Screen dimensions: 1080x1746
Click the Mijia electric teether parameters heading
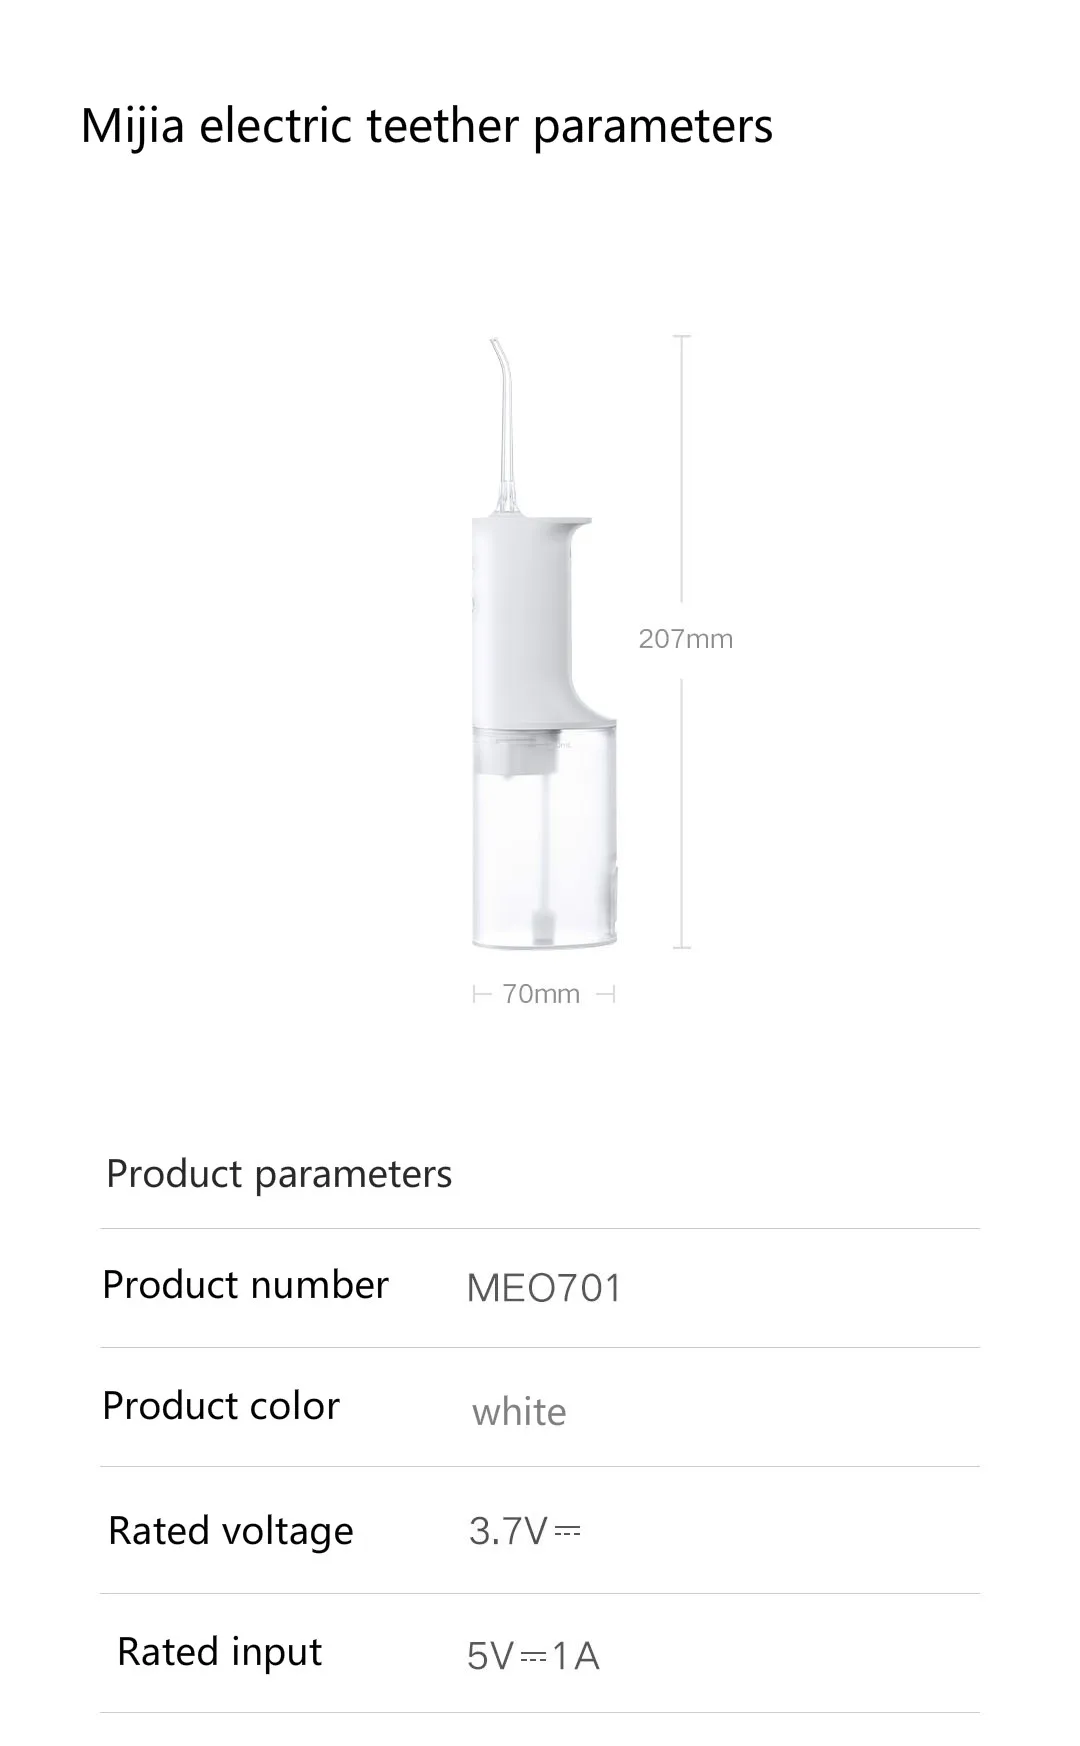[426, 127]
